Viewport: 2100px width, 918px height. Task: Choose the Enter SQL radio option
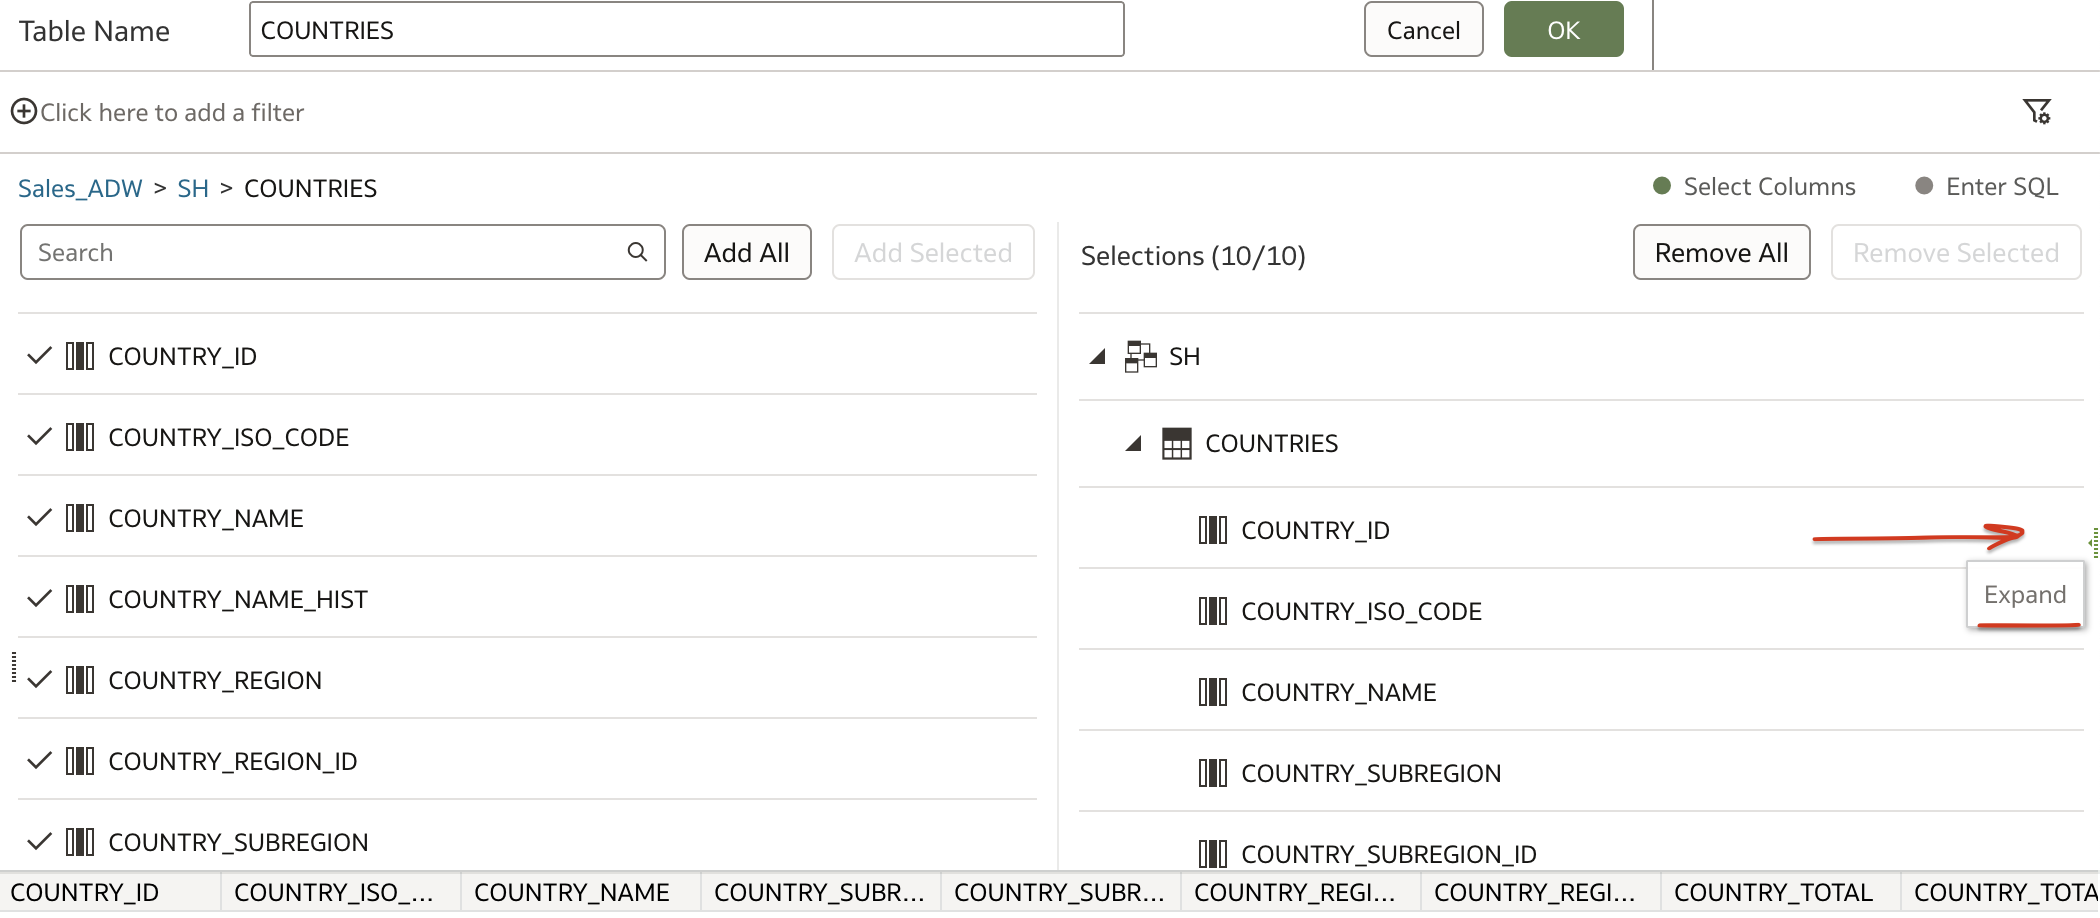(x=1924, y=186)
